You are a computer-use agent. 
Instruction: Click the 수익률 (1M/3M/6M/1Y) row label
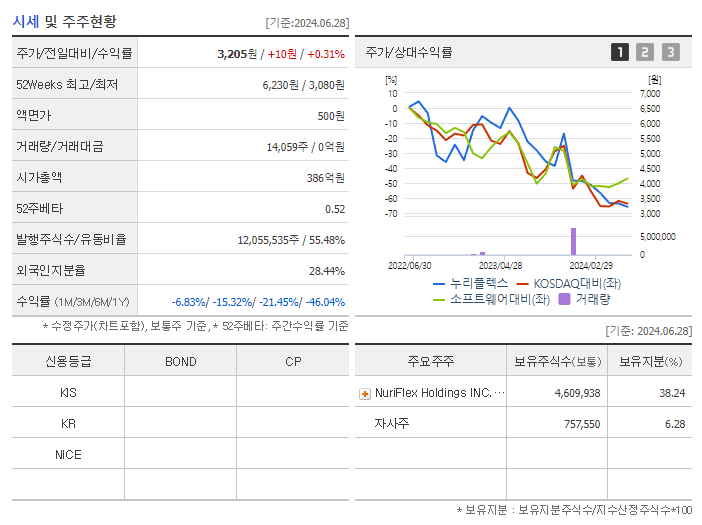click(73, 302)
